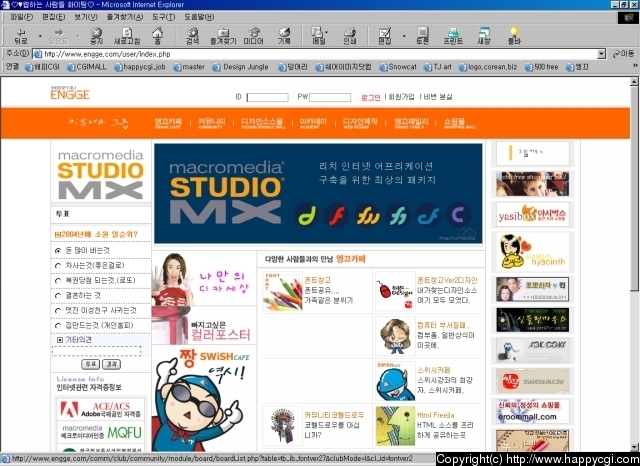Select poll option 돈 많이 버는것

pyautogui.click(x=58, y=251)
